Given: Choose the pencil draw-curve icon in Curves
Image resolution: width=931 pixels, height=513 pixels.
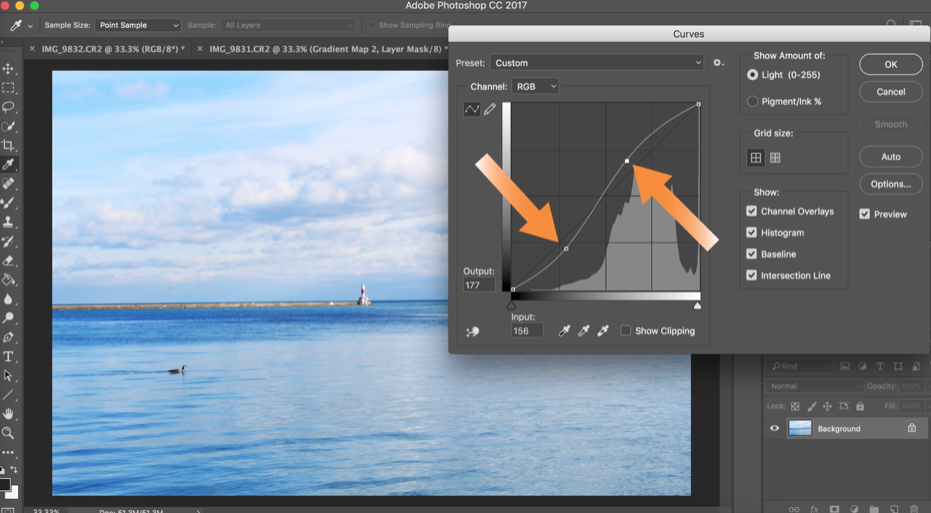Looking at the screenshot, I should 490,109.
